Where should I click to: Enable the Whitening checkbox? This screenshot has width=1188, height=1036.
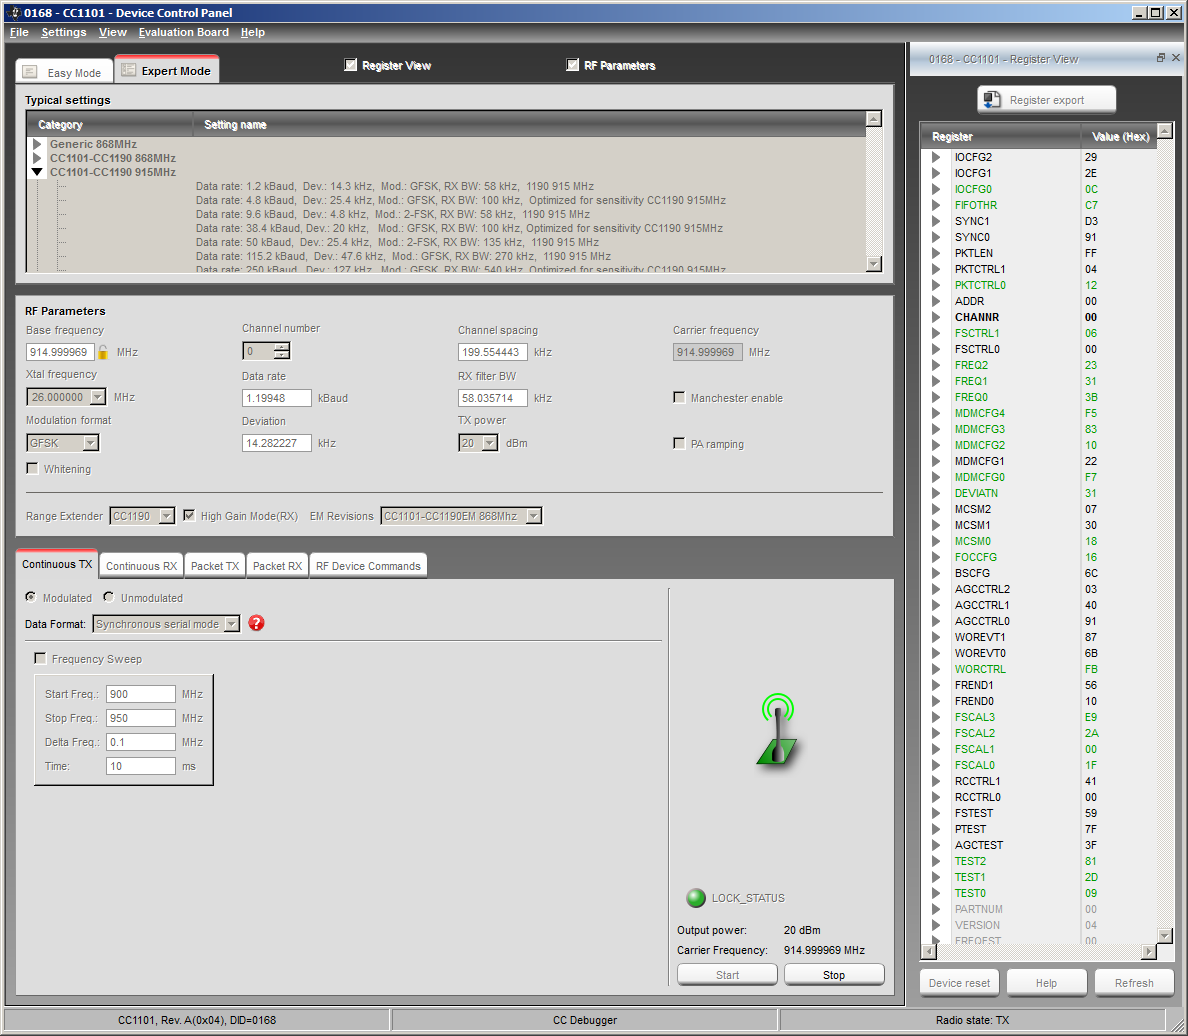33,468
